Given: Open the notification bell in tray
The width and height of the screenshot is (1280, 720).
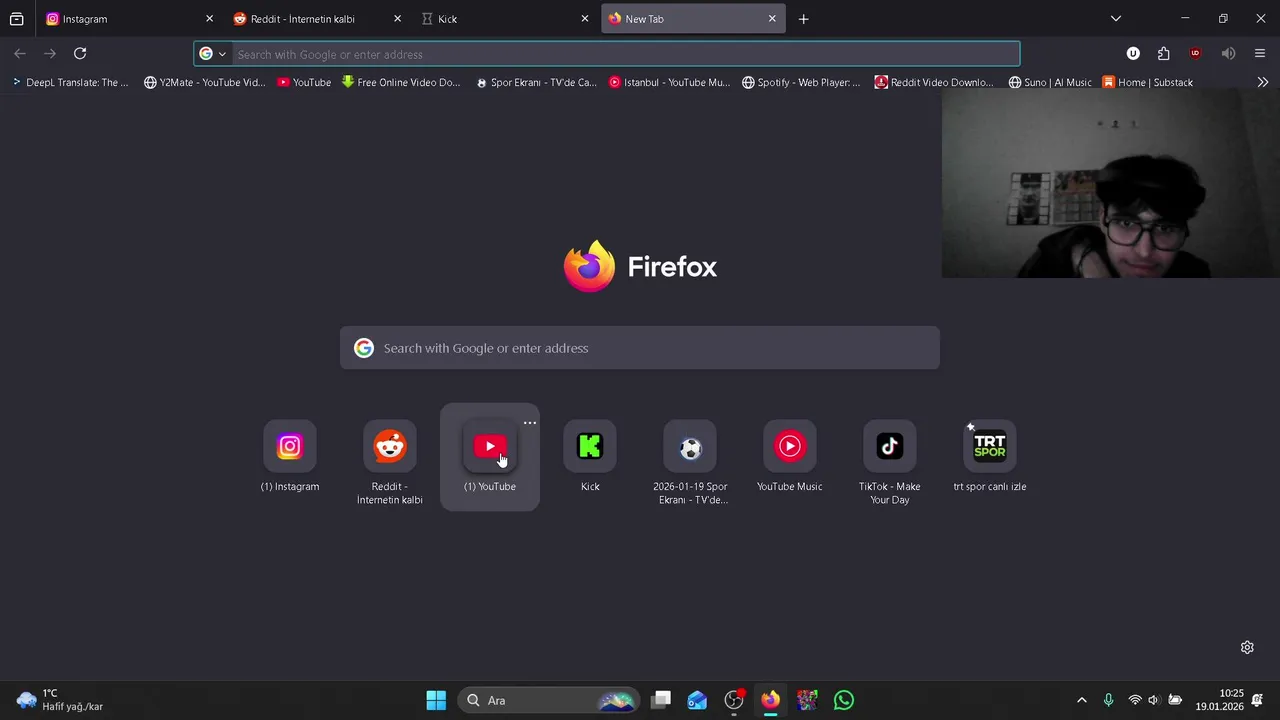Looking at the screenshot, I should click(x=1257, y=700).
